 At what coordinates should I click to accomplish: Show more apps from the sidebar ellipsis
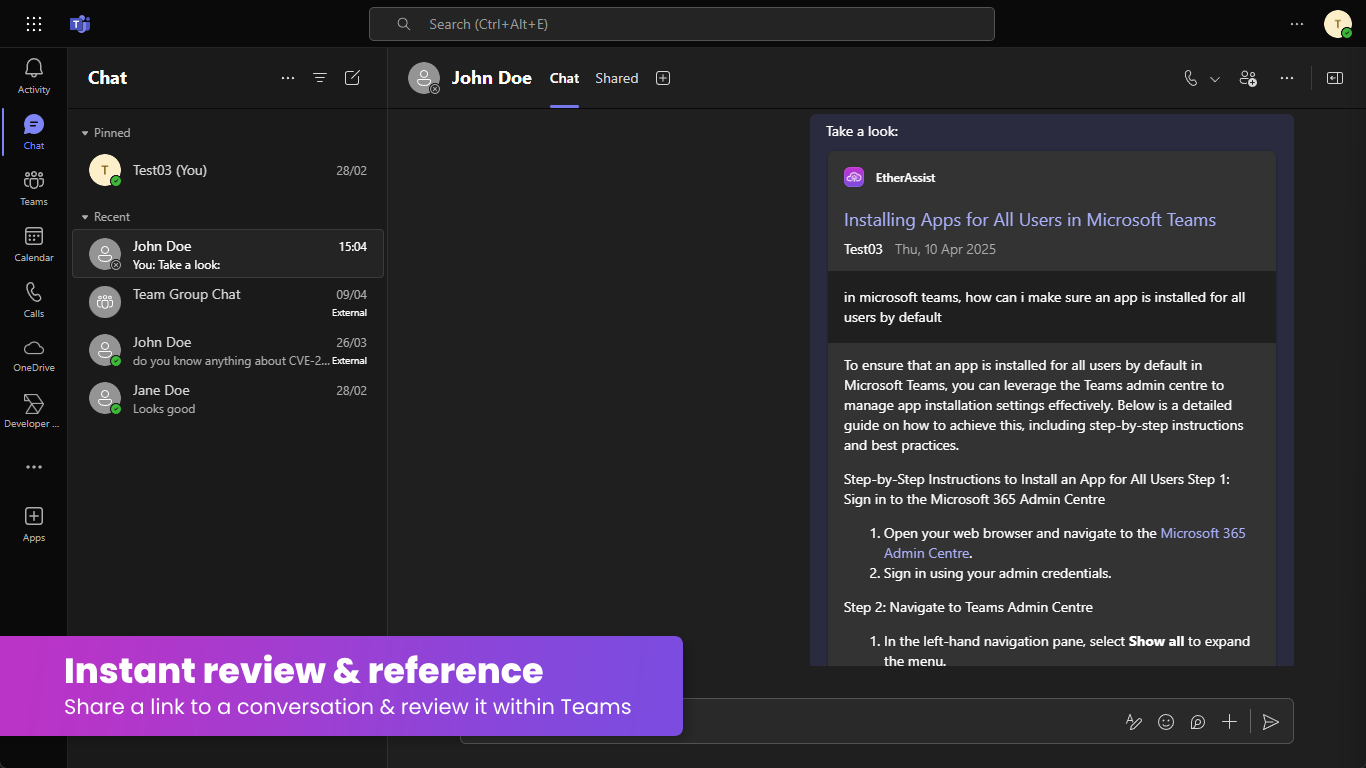coord(34,467)
